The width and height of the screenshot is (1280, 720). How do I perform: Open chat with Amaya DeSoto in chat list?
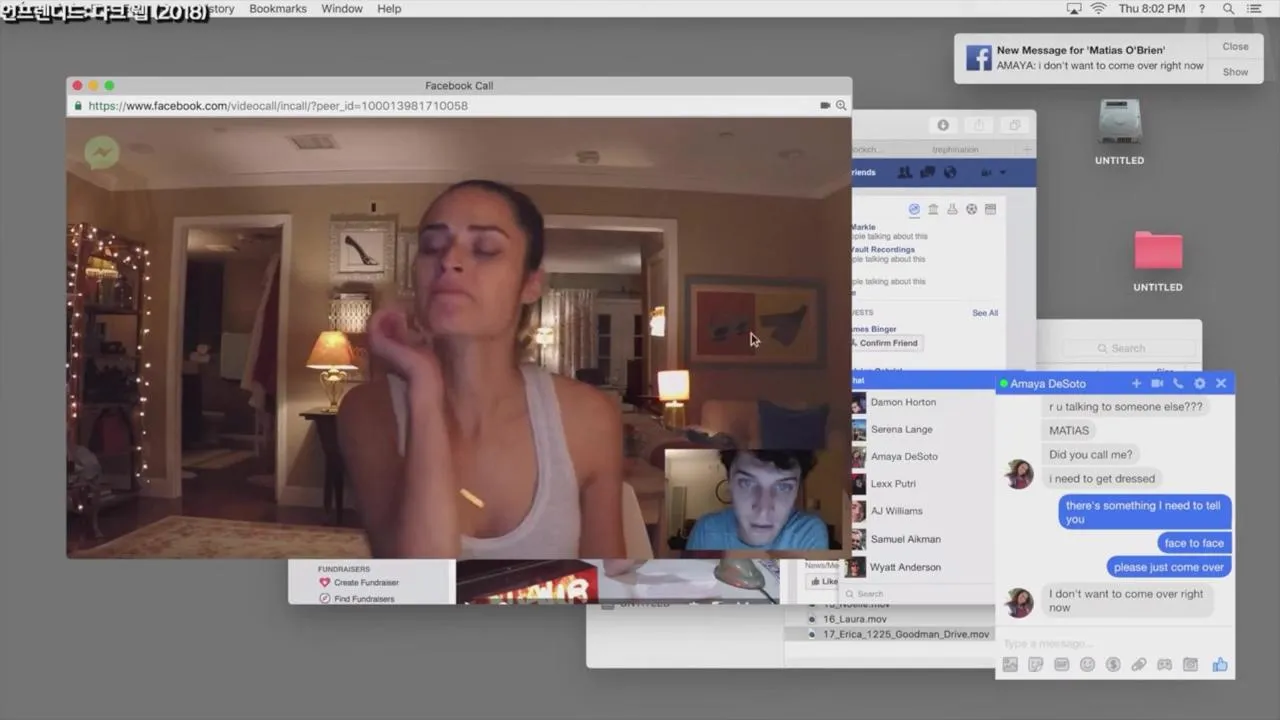[x=904, y=456]
